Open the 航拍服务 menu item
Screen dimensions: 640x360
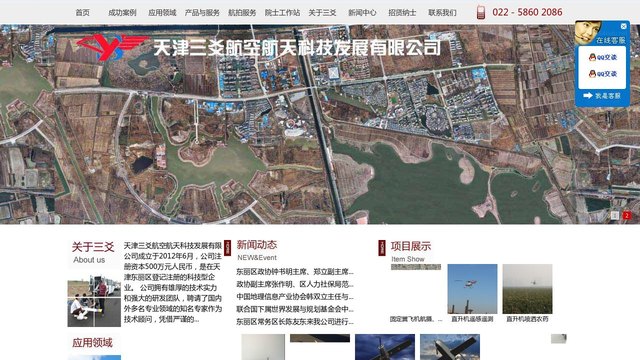tap(242, 13)
